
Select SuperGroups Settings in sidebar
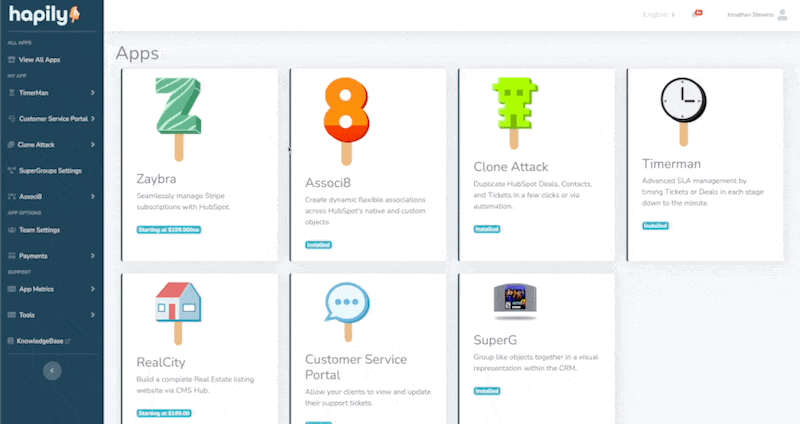tap(50, 170)
